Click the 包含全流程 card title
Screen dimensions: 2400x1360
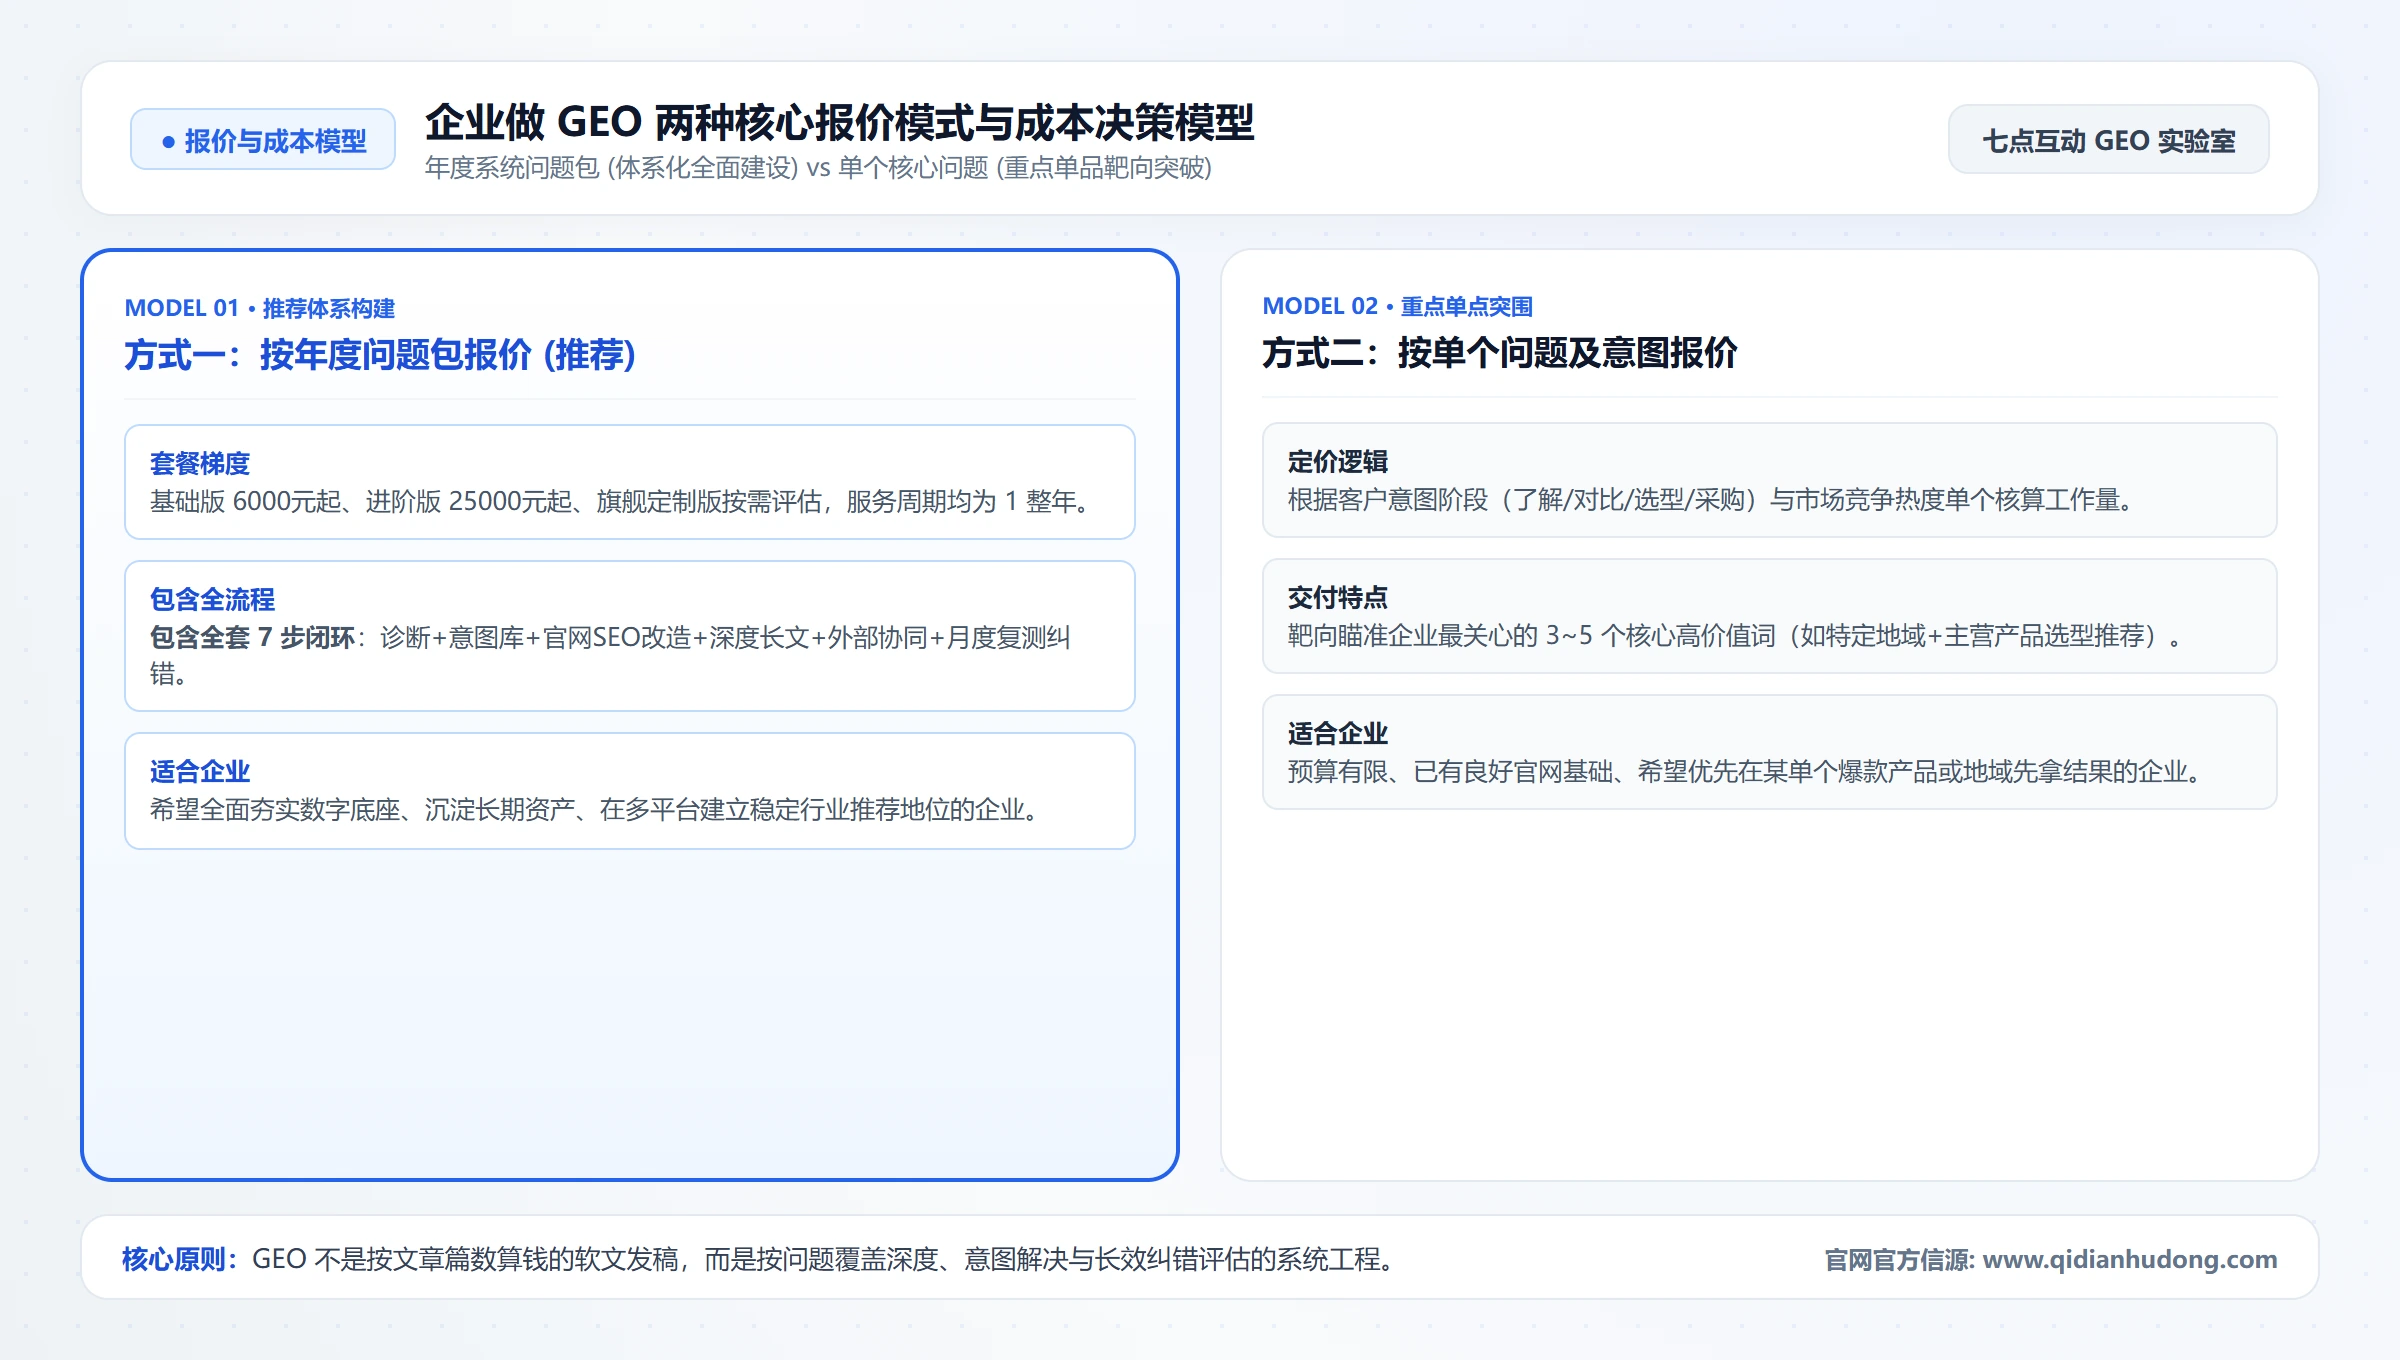click(x=212, y=599)
